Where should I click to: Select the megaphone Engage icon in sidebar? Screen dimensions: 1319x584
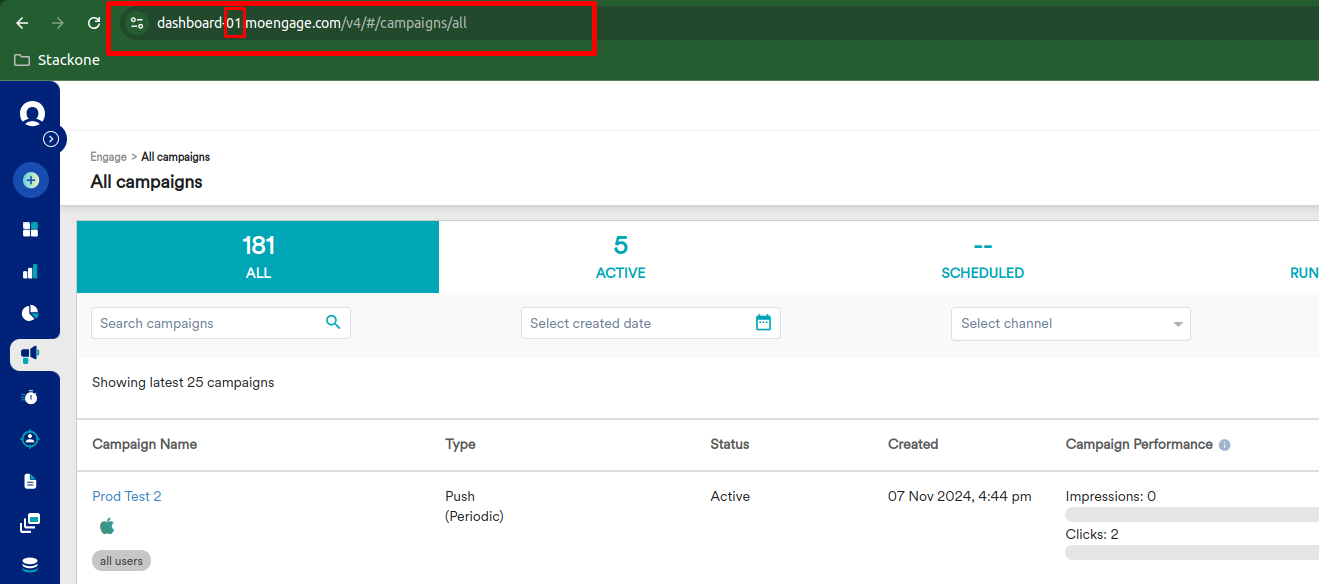31,354
